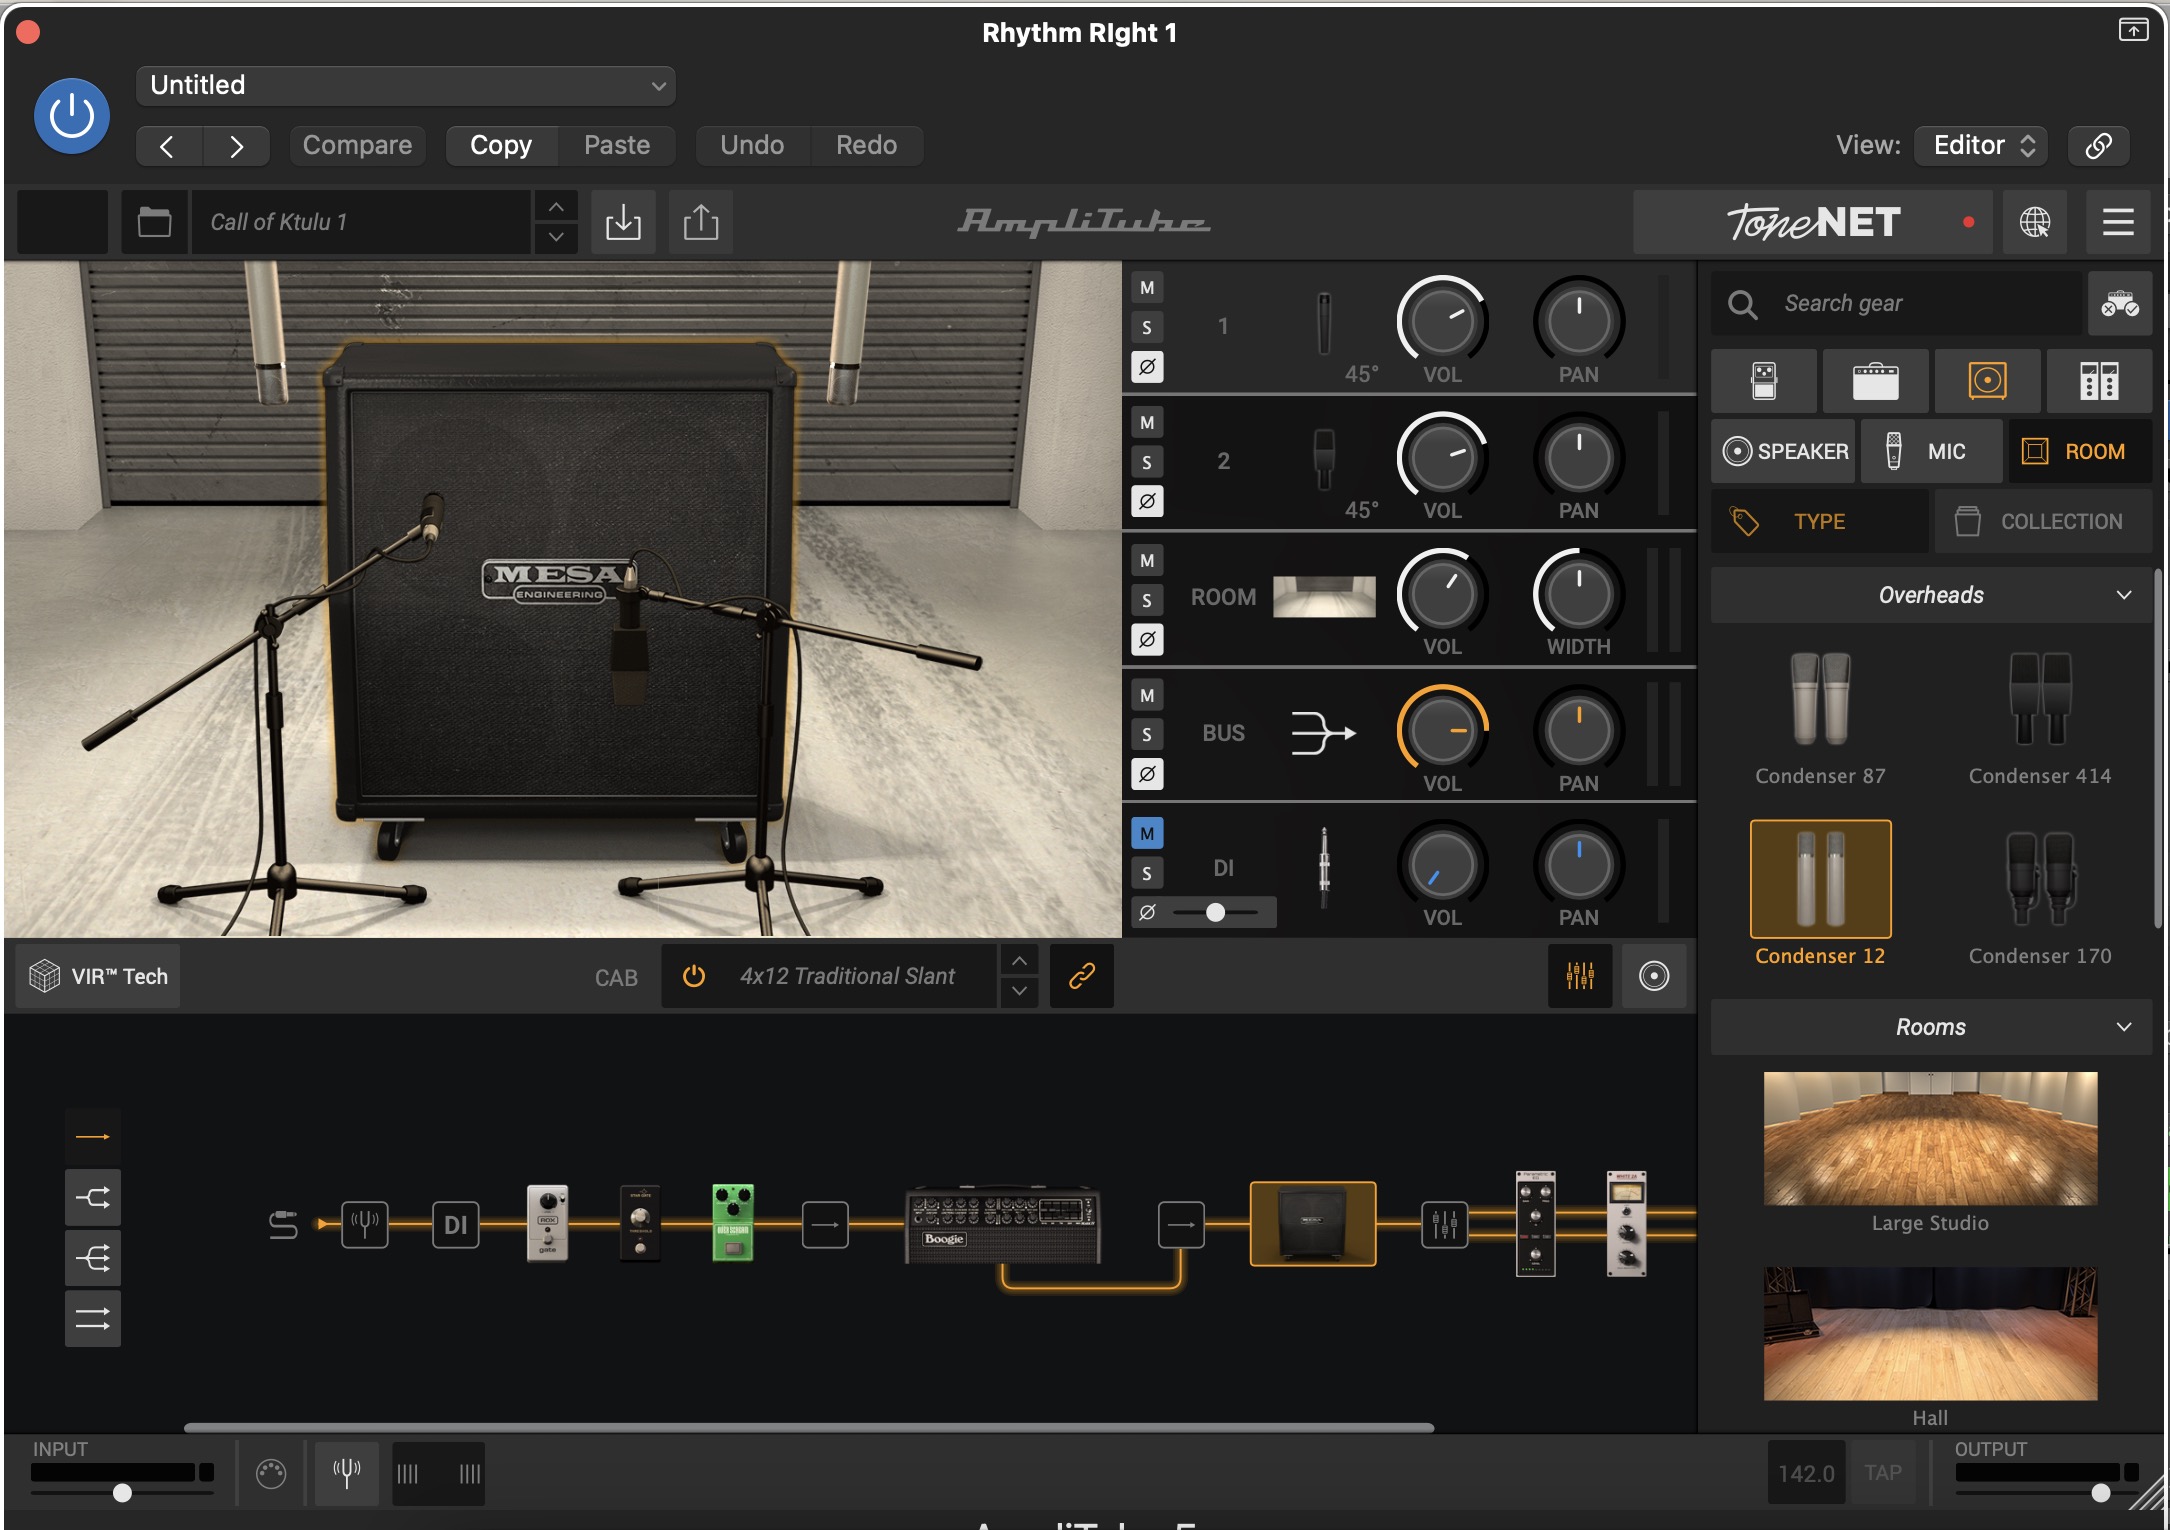The width and height of the screenshot is (2170, 1530).
Task: Open the ToneNET globe icon
Action: (2035, 222)
